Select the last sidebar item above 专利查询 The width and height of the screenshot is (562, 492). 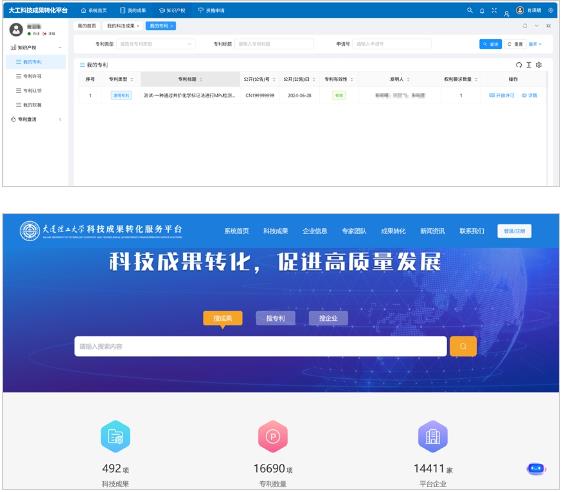click(36, 105)
